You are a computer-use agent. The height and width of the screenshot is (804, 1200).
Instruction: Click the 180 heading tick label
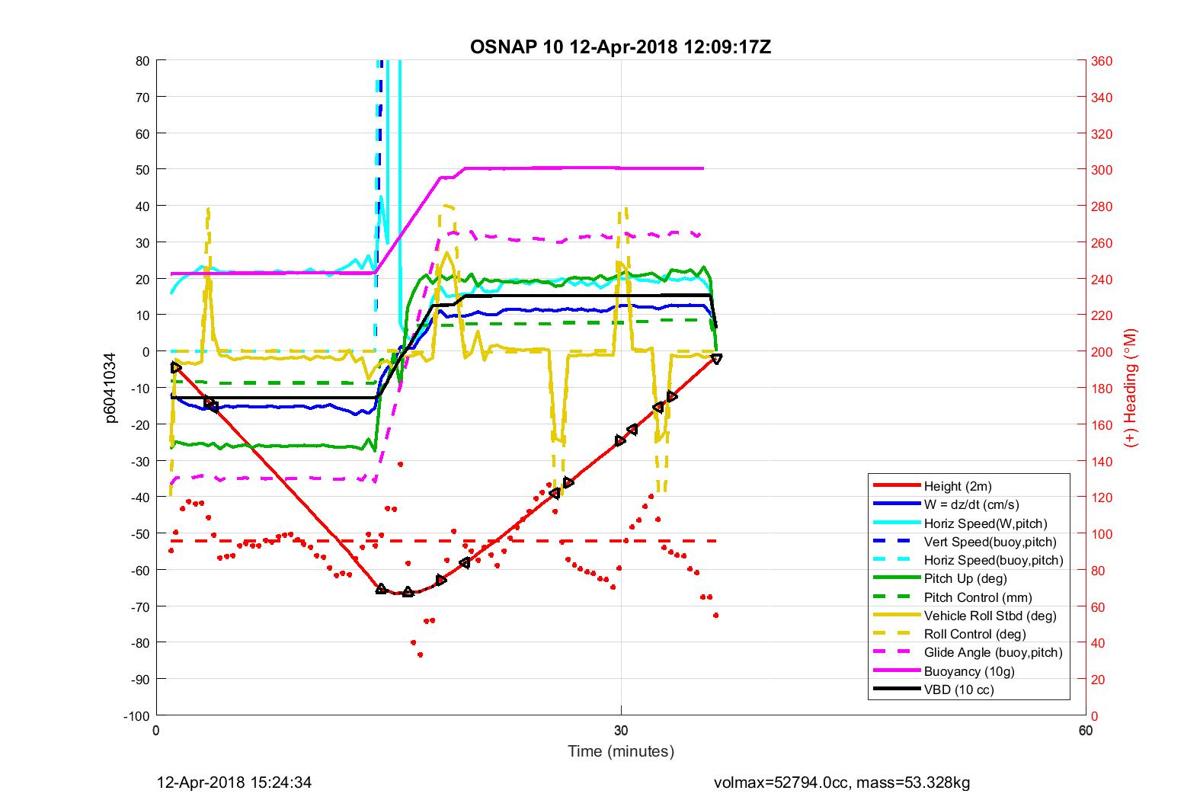1103,388
